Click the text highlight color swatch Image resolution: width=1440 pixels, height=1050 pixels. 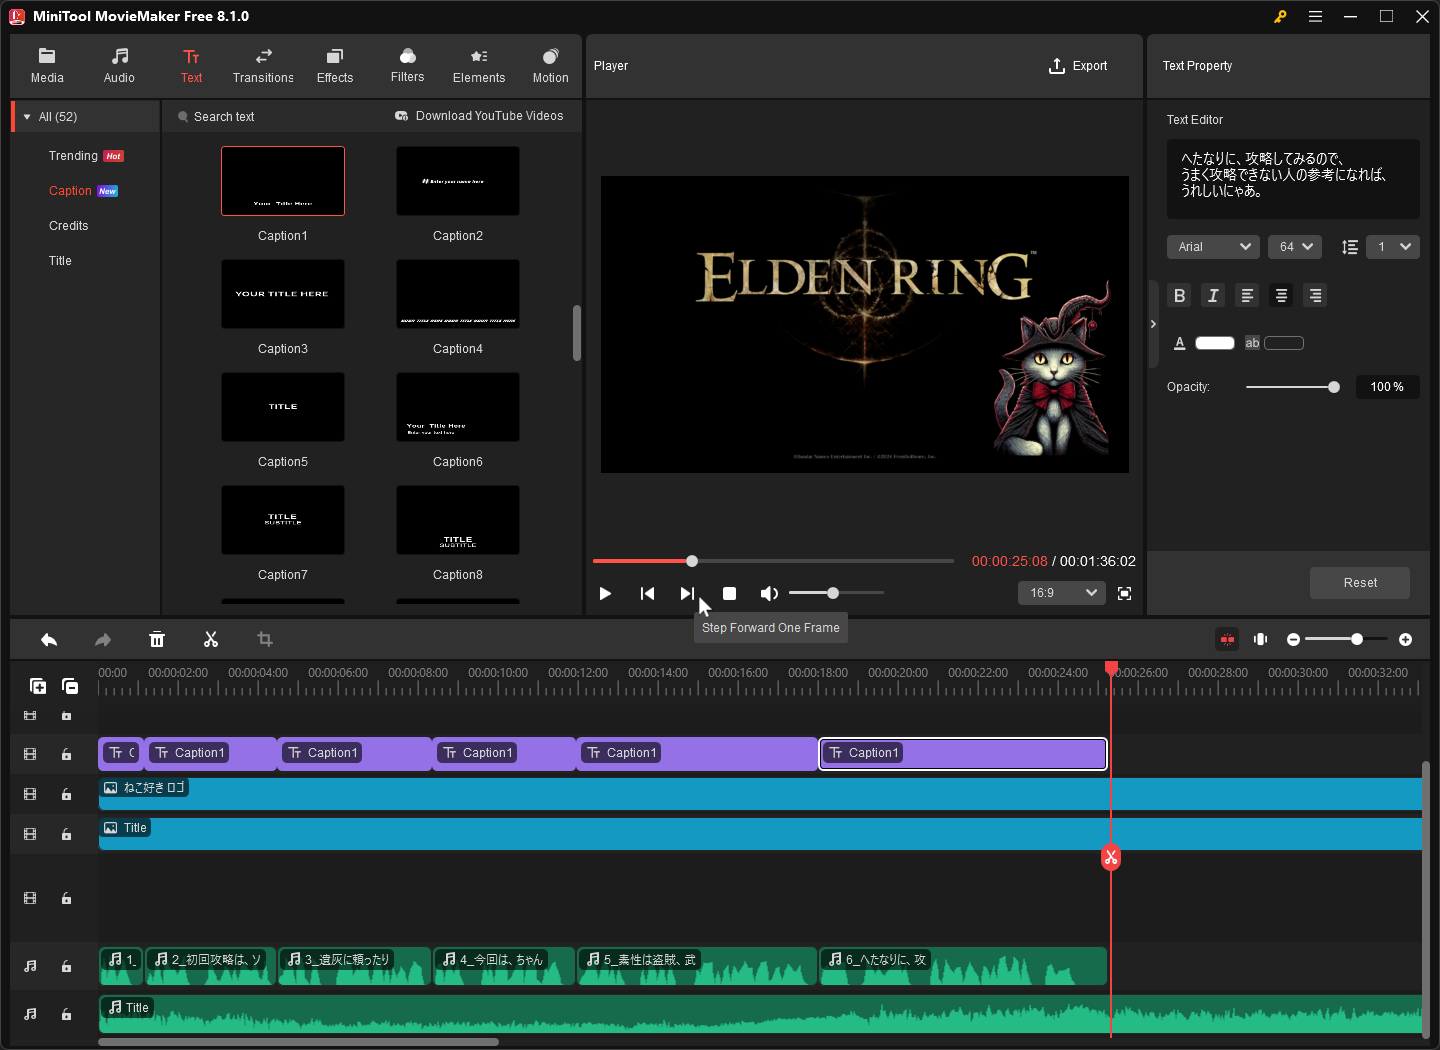click(1284, 343)
